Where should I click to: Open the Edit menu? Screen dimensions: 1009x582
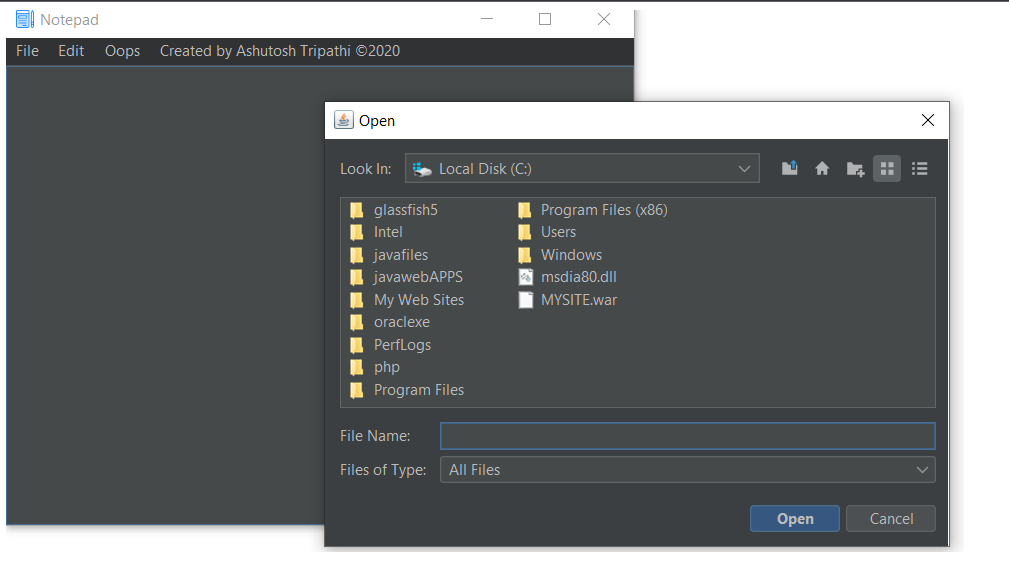71,51
